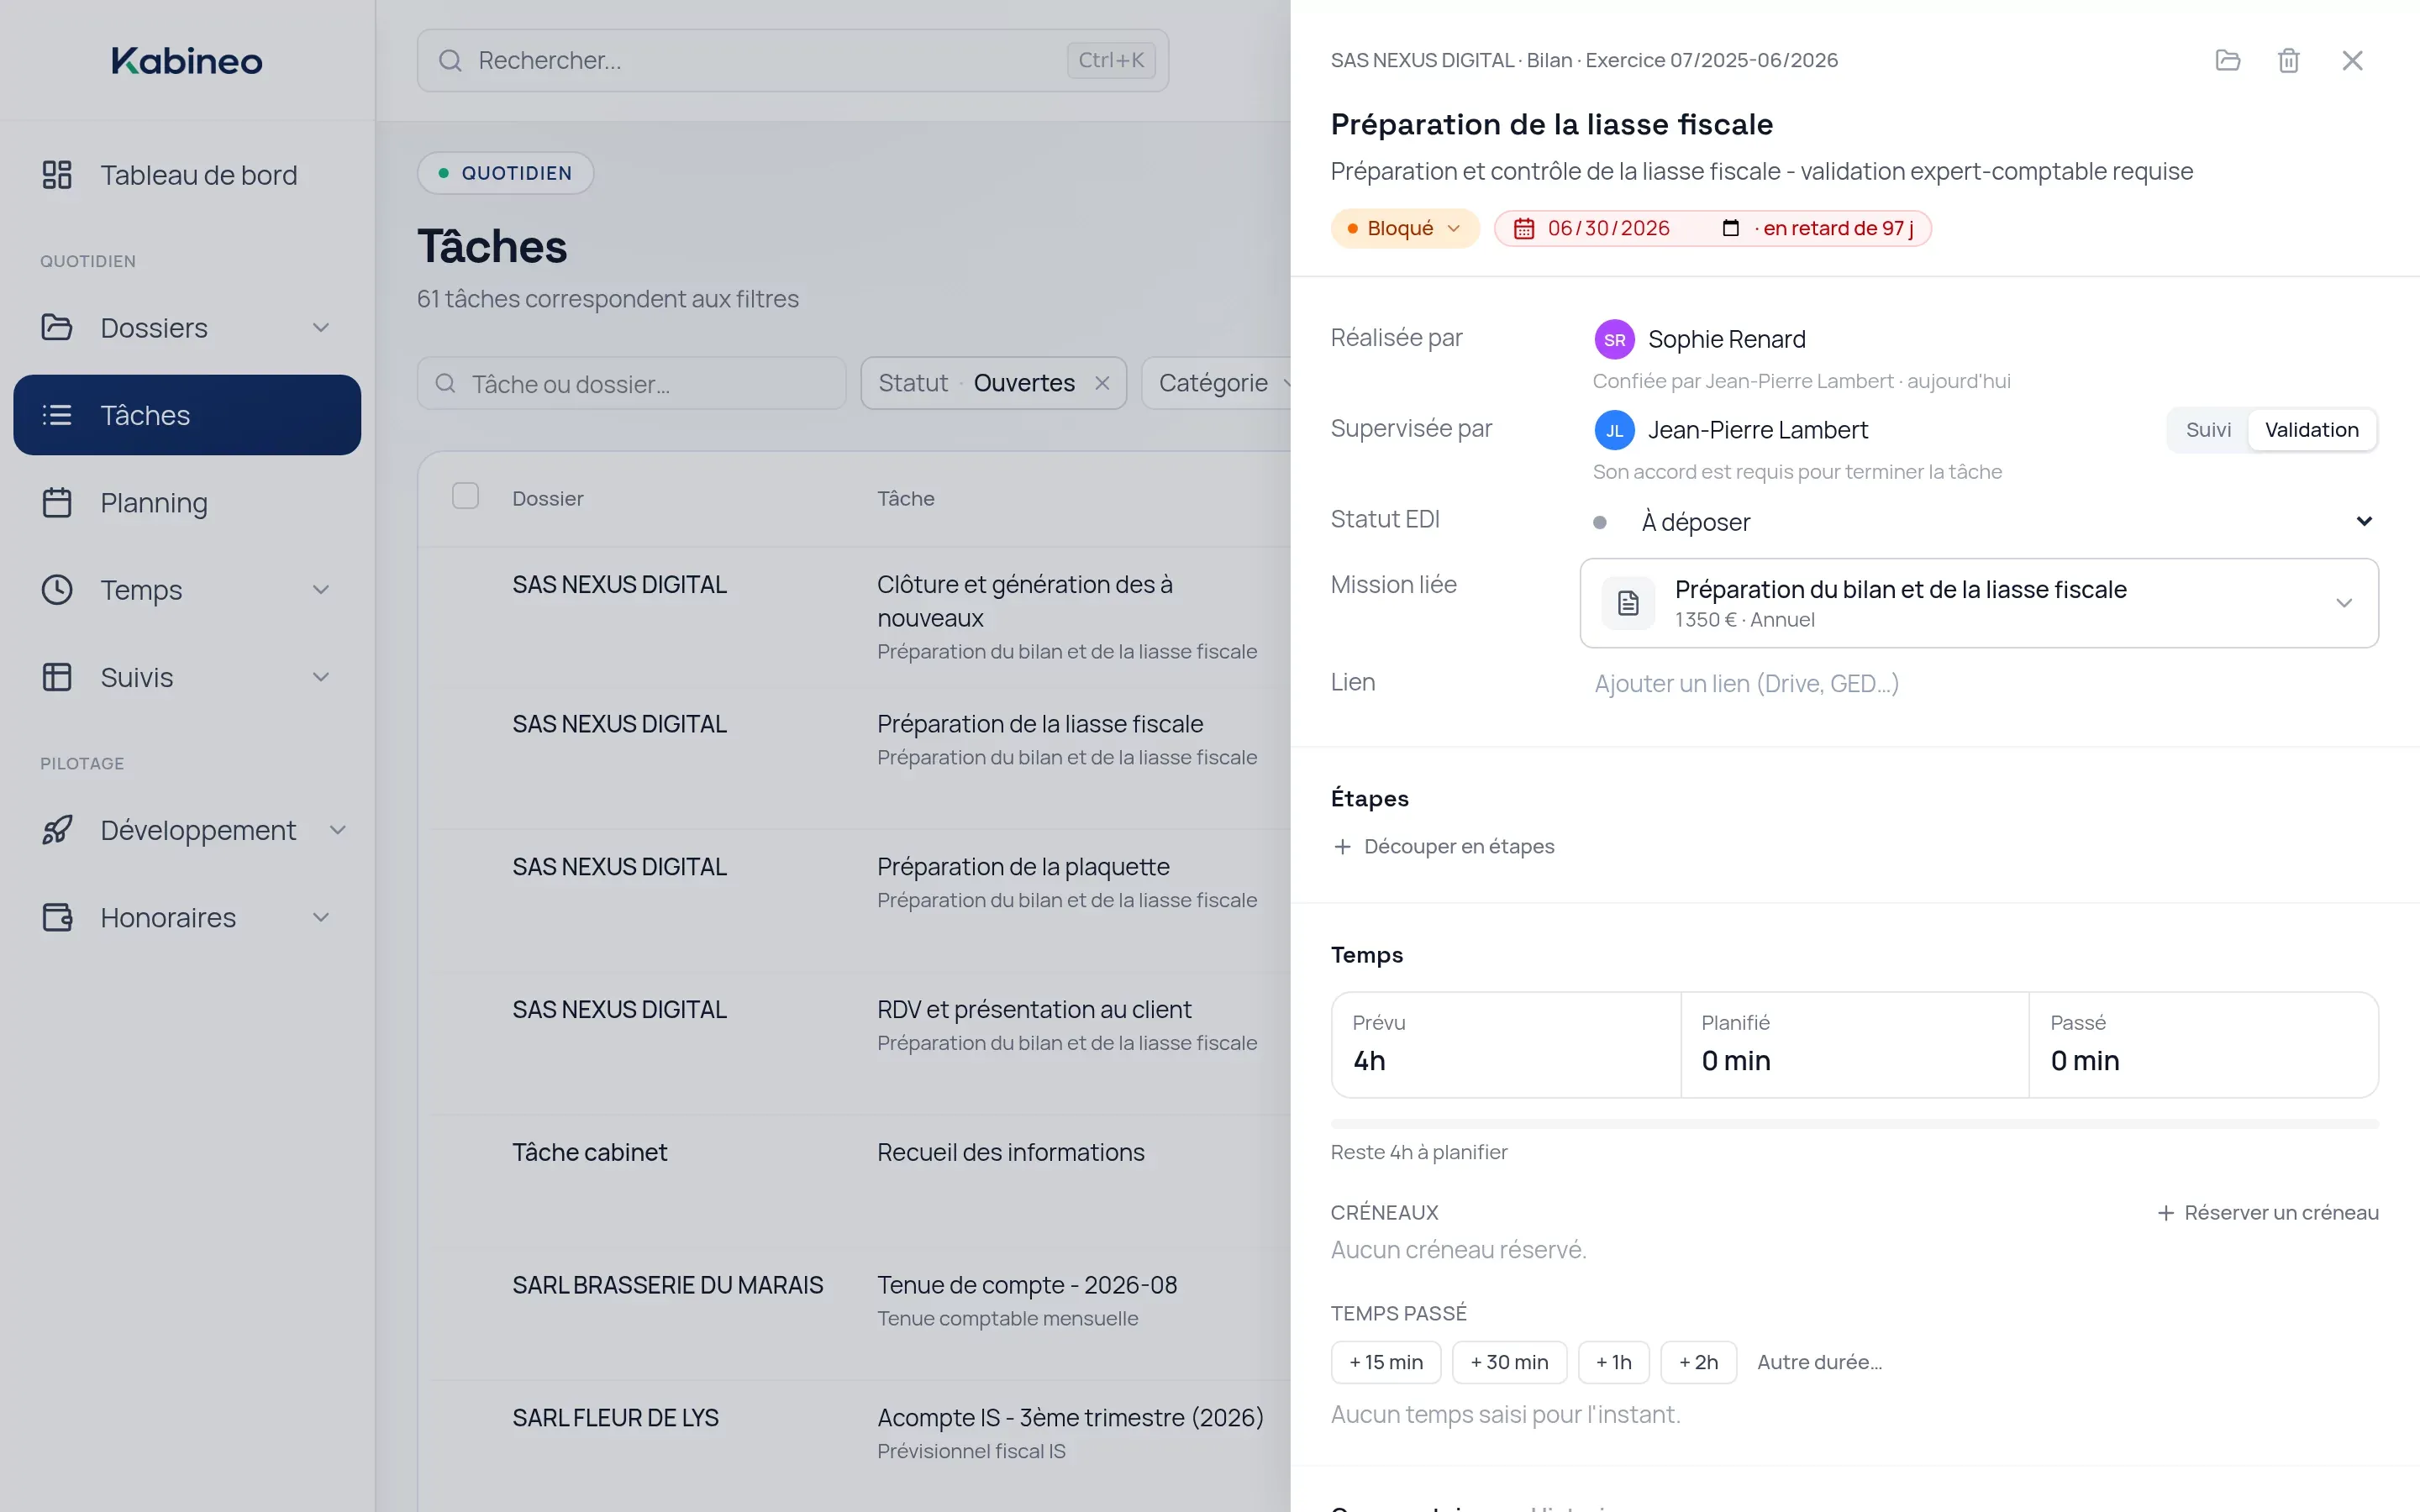Click the Honoraires wallet icon

(x=57, y=917)
